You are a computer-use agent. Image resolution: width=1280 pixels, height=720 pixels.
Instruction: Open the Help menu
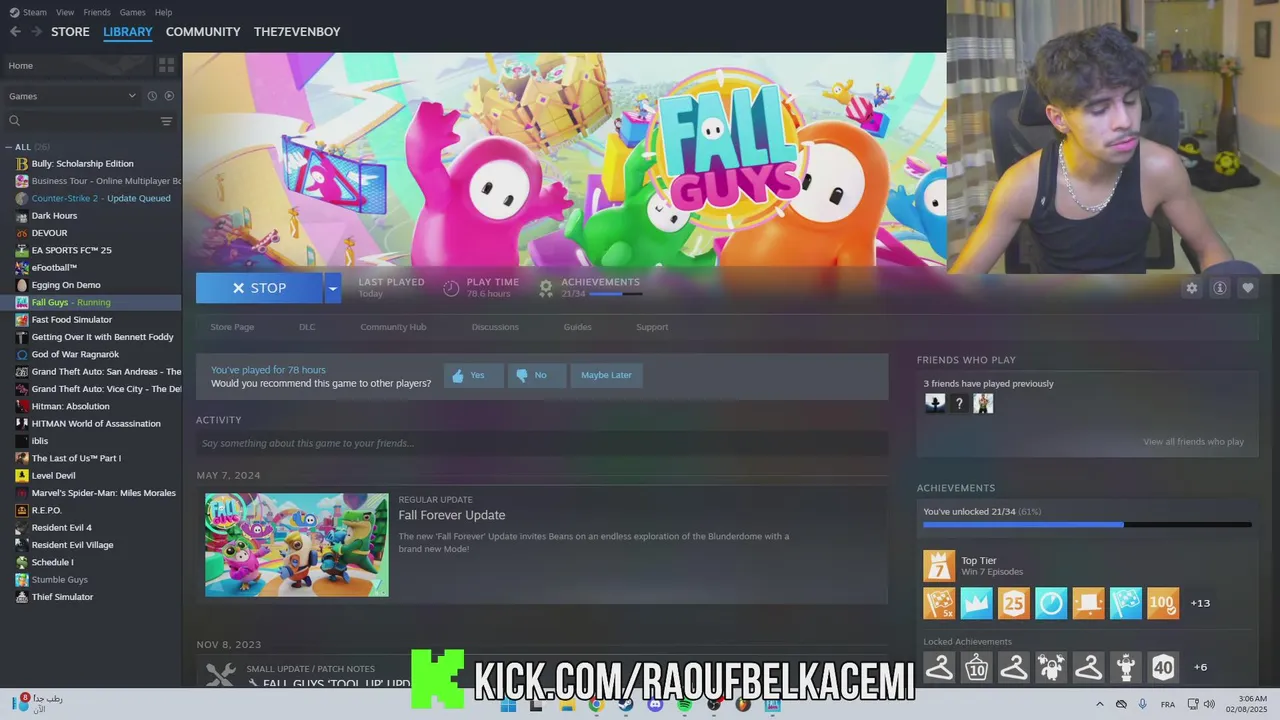click(x=163, y=12)
